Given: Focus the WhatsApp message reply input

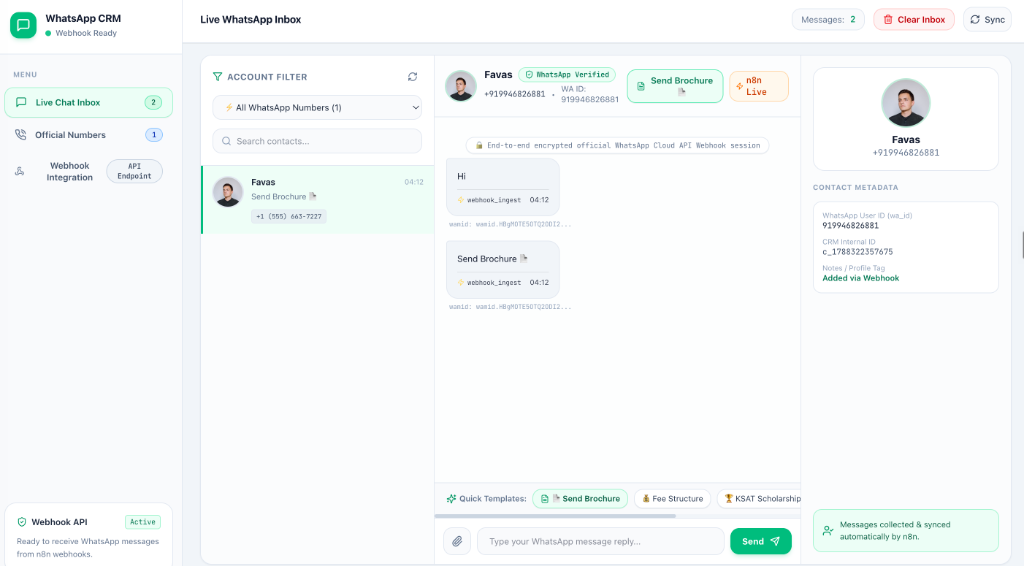Looking at the screenshot, I should point(601,541).
